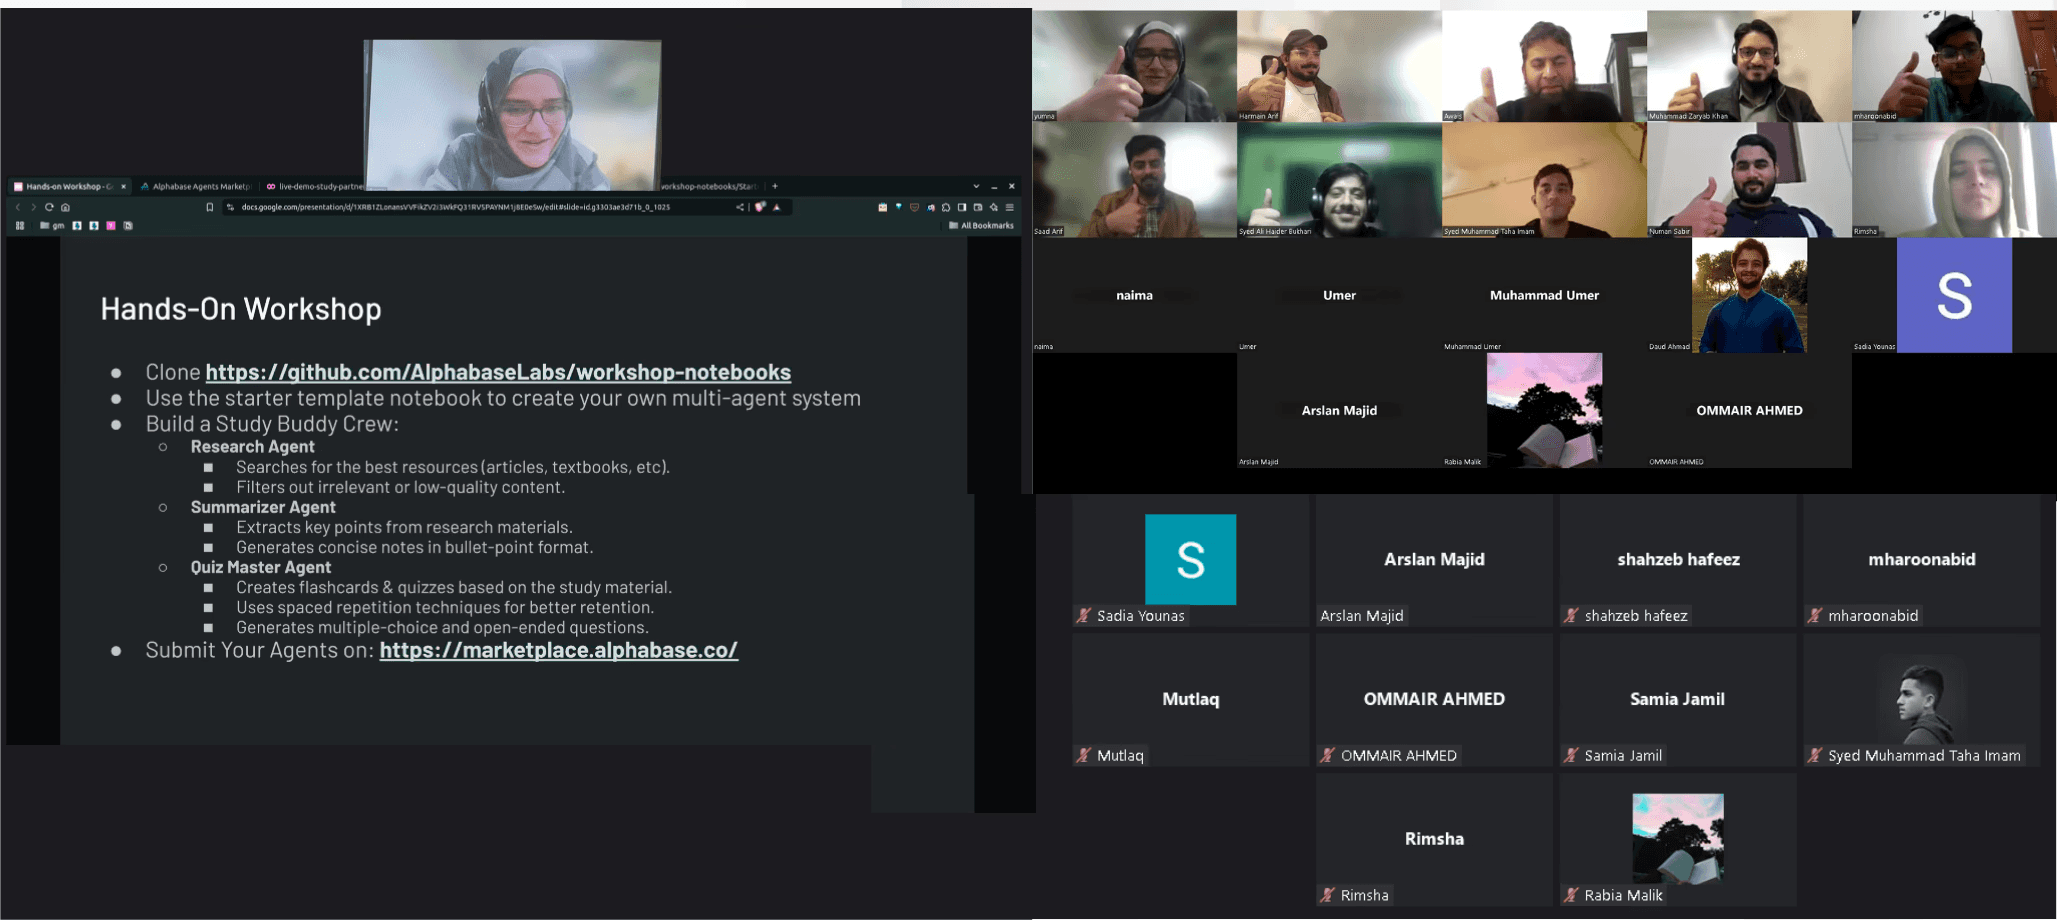Viewport: 2057px width, 920px height.
Task: Switch to Hands-on Workshop tab
Action: (x=68, y=186)
